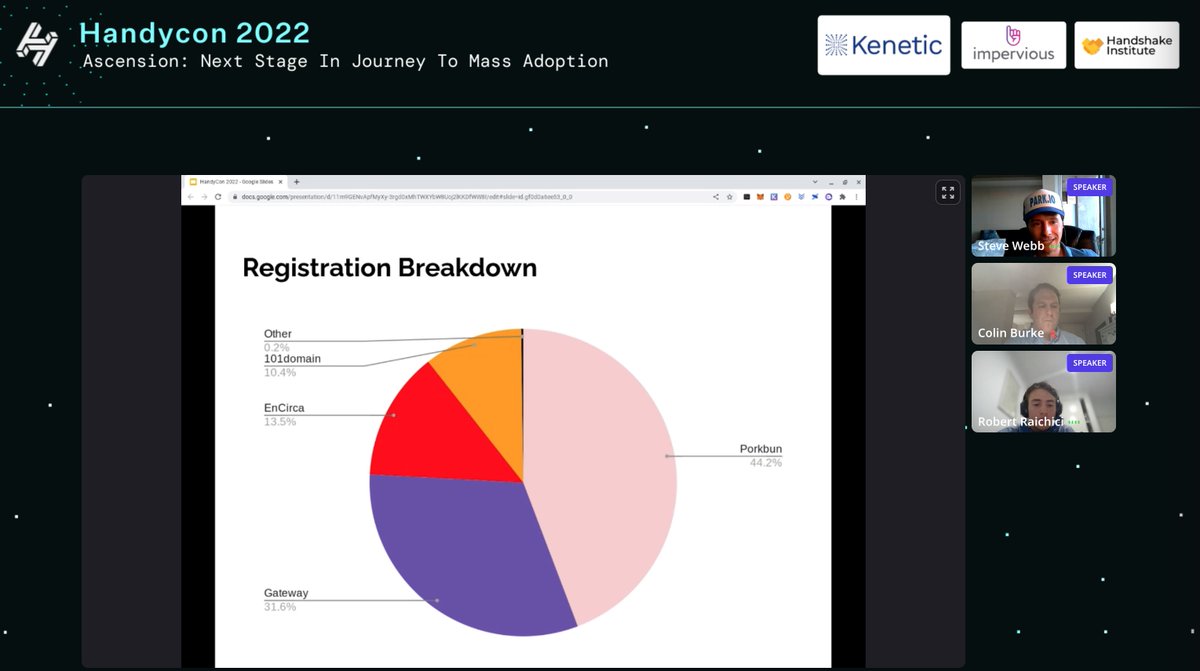This screenshot has height=671, width=1200.
Task: Select Robert Raichici's speaker video tile
Action: (x=1043, y=391)
